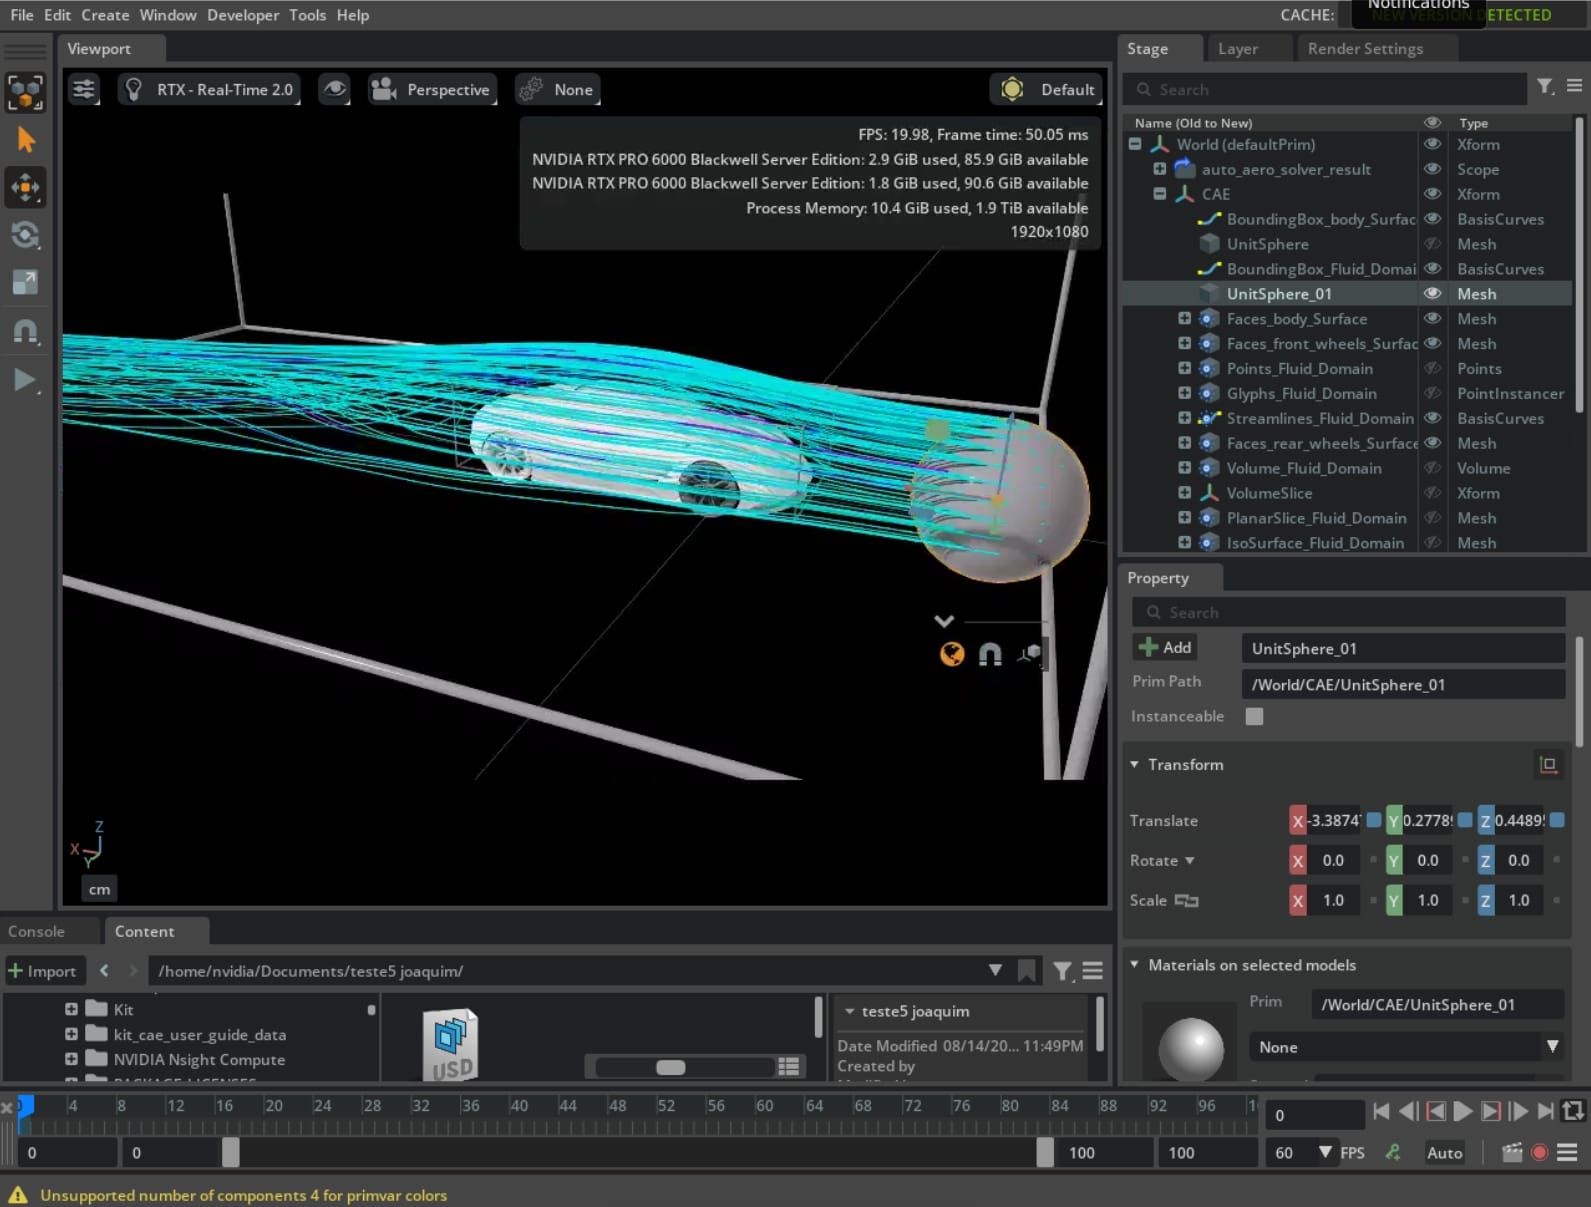This screenshot has width=1591, height=1207.
Task: Toggle visibility of auto_aero_solver_result
Action: coord(1432,169)
